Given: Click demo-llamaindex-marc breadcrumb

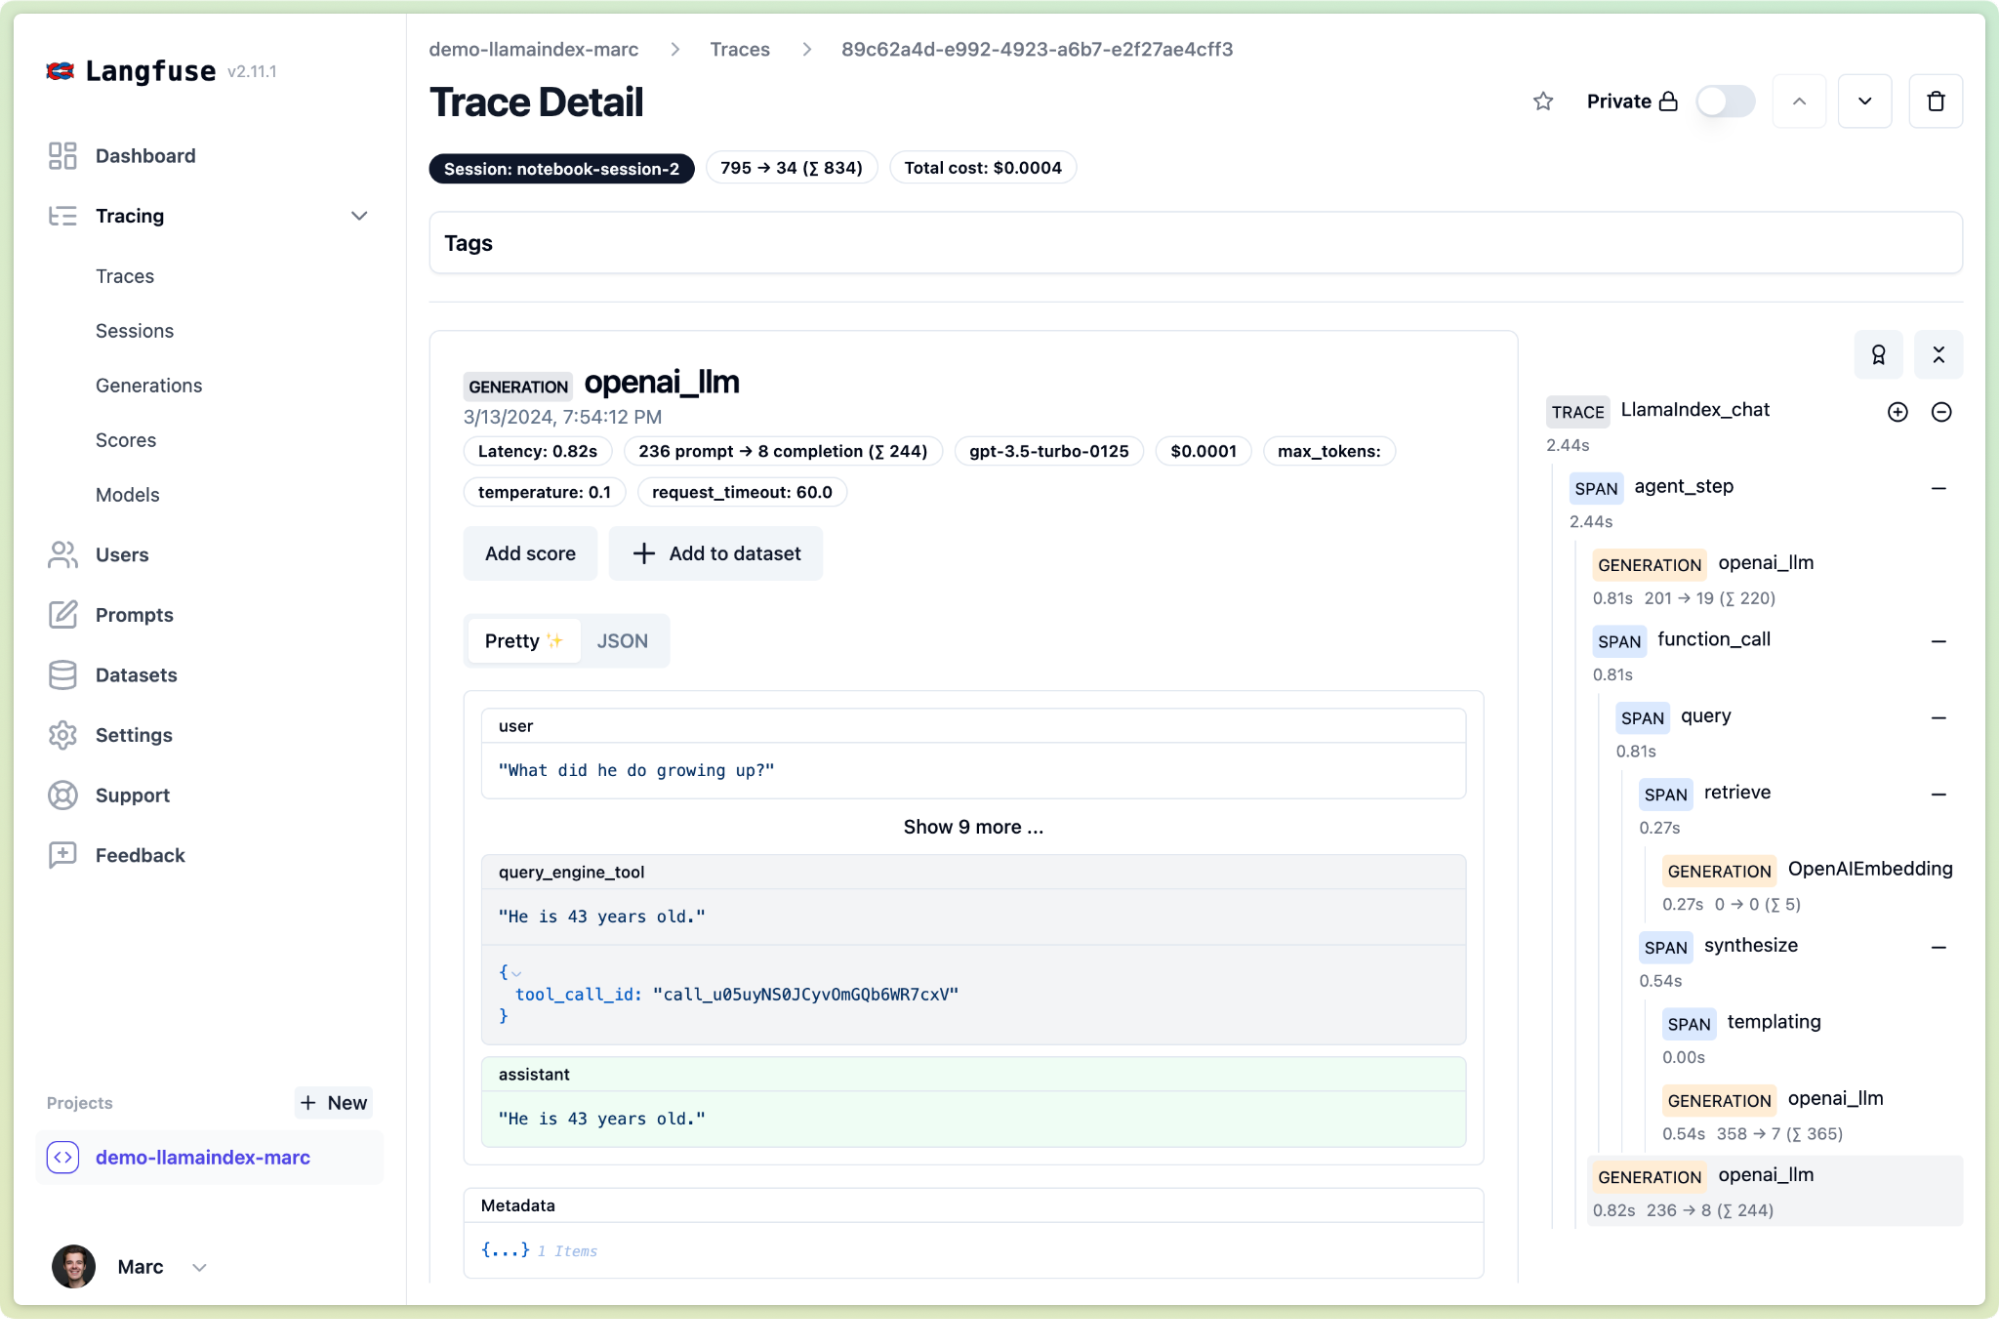Looking at the screenshot, I should (x=534, y=49).
